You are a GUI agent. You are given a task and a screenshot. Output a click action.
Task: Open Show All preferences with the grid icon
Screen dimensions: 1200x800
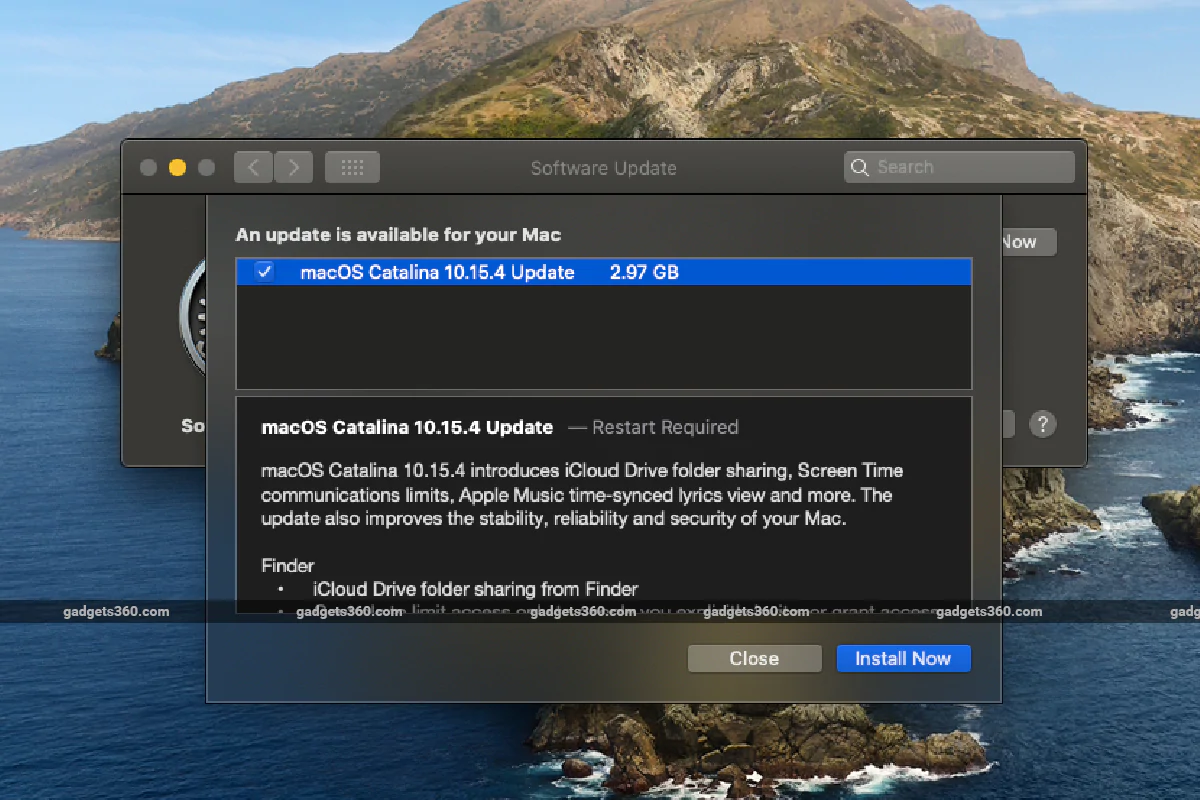[352, 167]
